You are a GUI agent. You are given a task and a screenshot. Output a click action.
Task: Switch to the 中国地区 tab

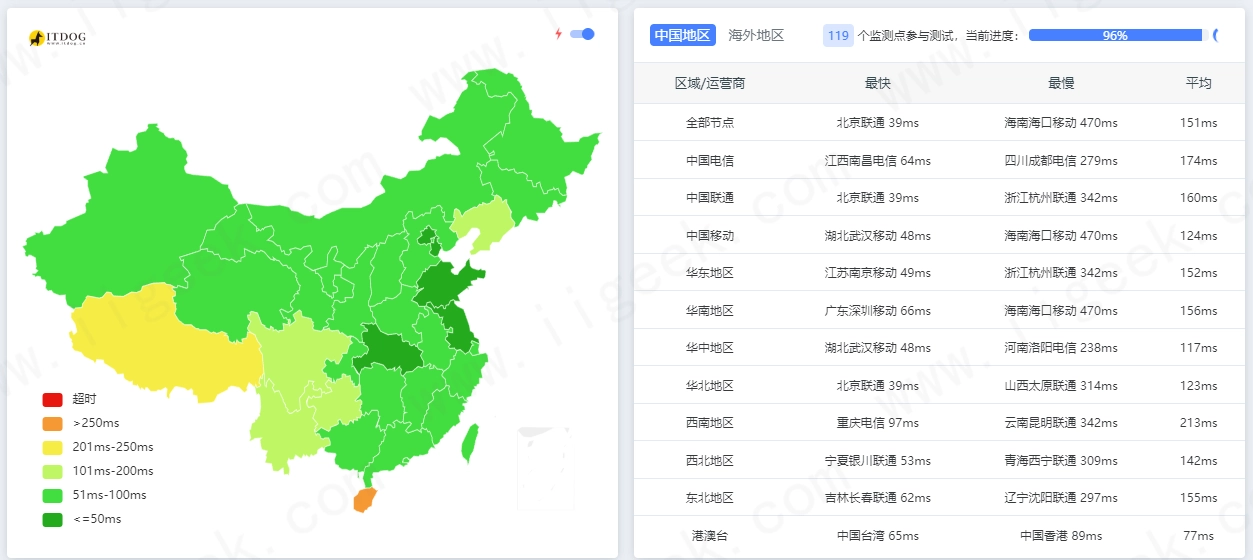point(683,35)
